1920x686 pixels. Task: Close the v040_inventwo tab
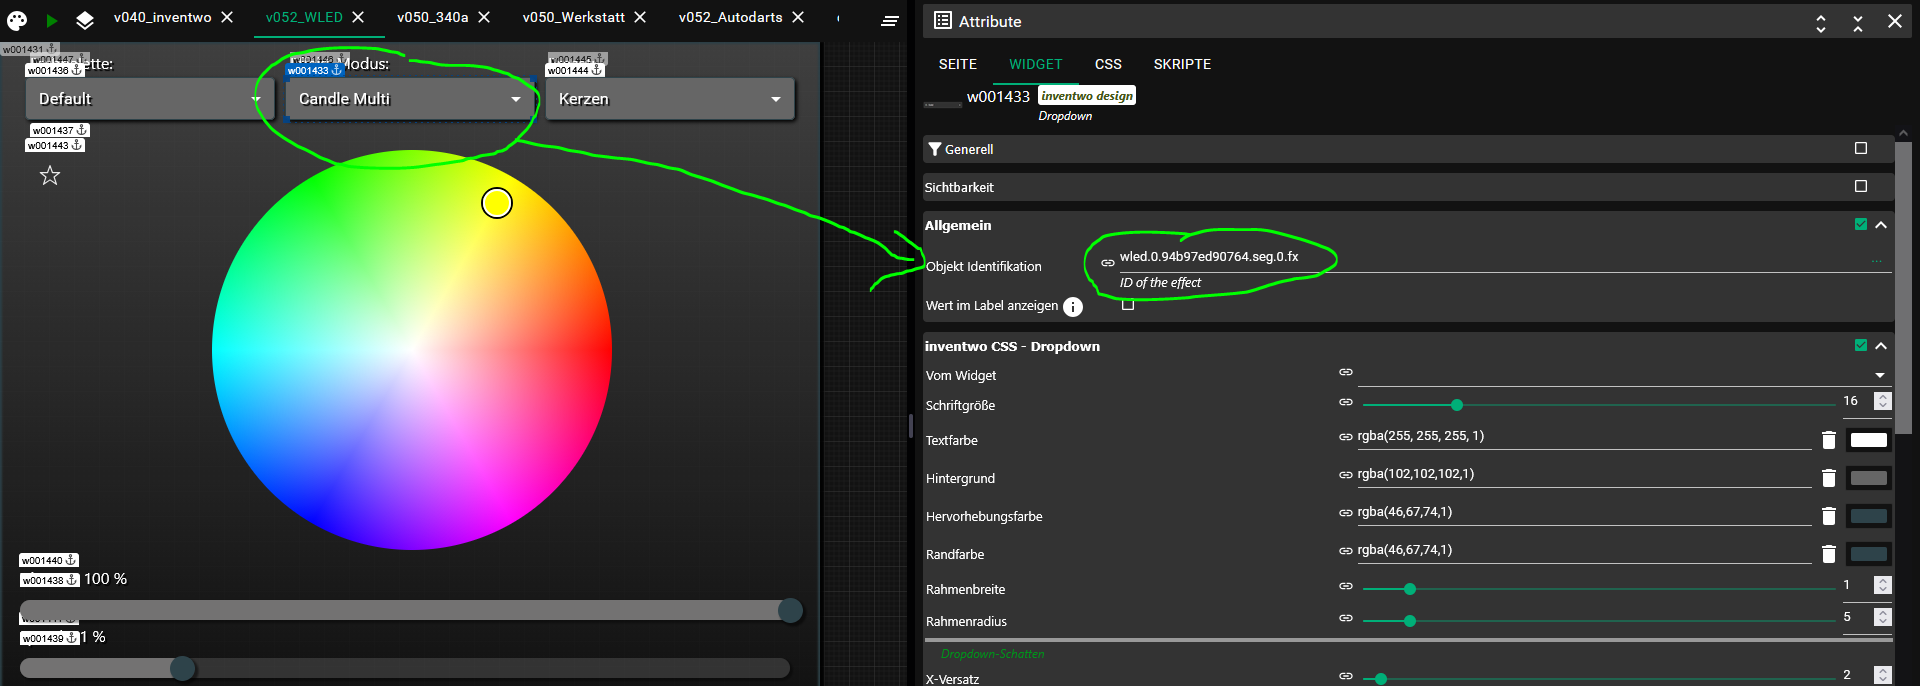point(227,17)
